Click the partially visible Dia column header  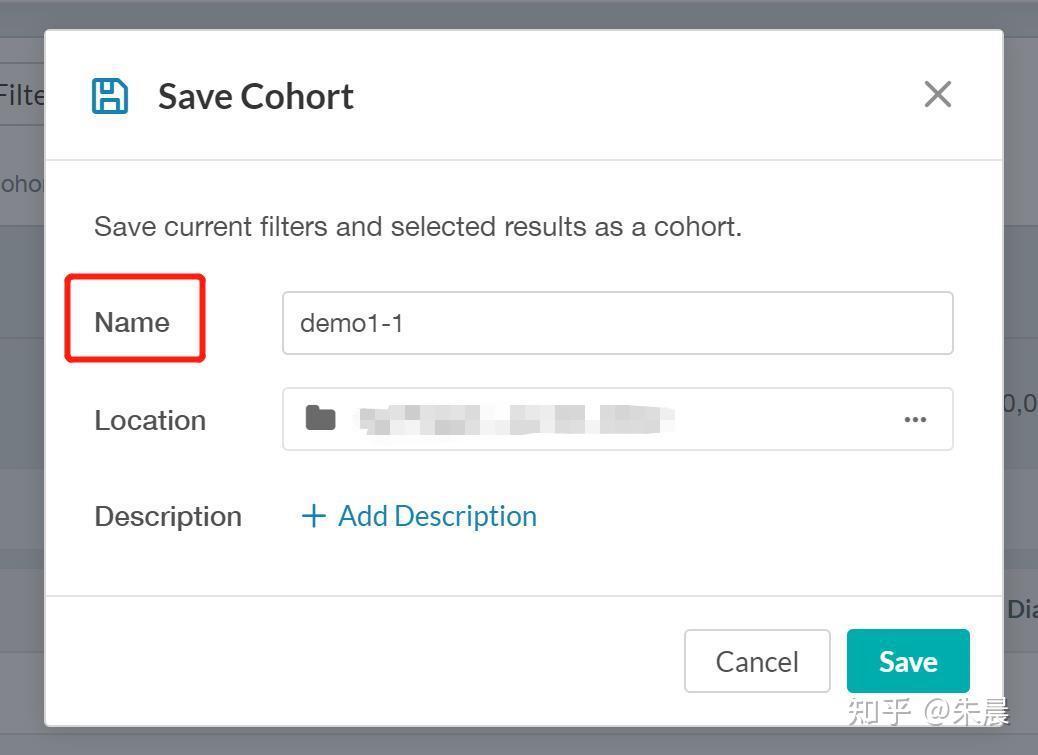tap(1021, 609)
